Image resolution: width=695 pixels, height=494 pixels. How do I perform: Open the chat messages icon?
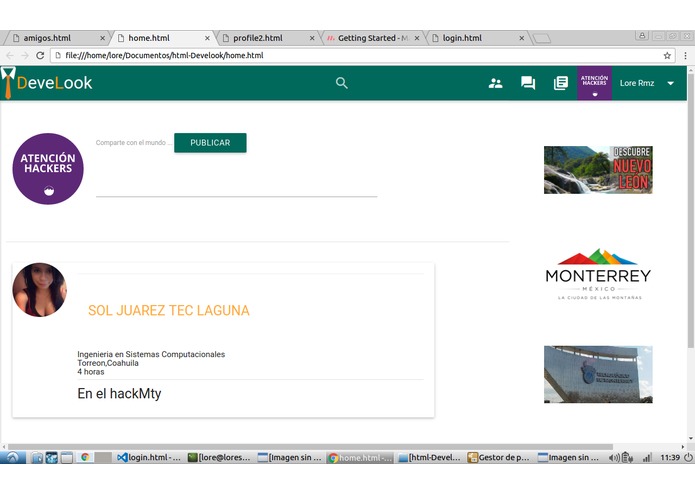[x=528, y=83]
